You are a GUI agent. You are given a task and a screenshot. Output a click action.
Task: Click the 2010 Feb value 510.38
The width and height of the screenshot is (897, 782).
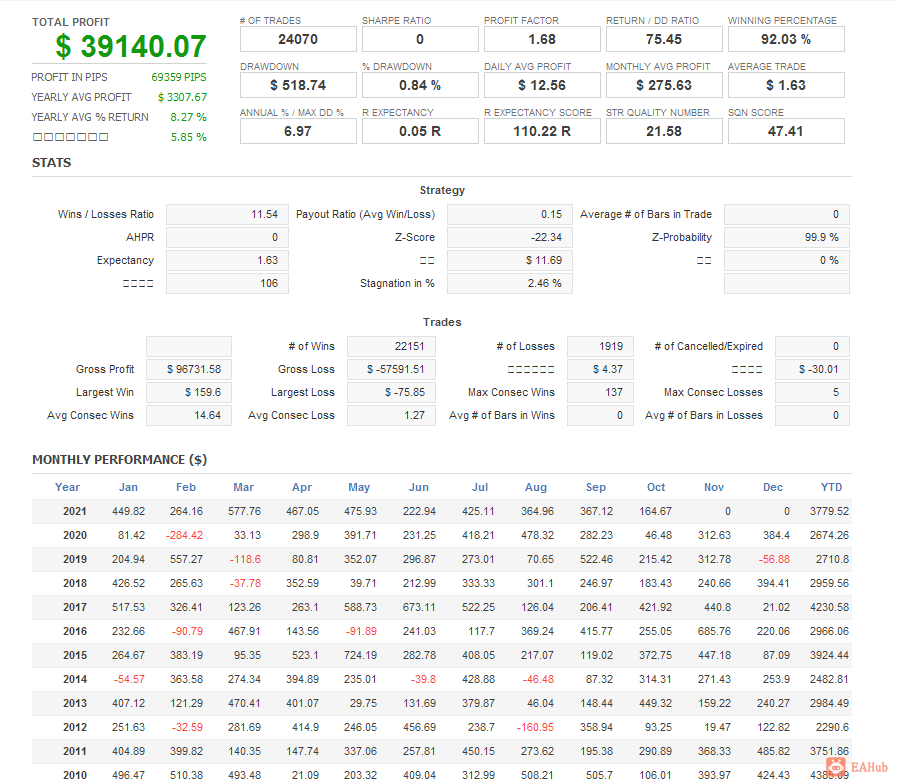click(186, 776)
